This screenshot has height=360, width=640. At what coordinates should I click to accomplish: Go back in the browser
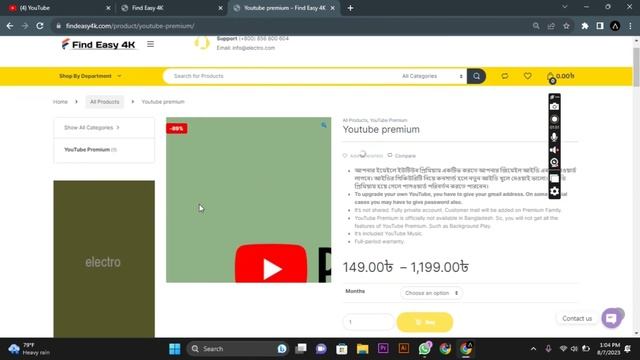click(x=10, y=26)
